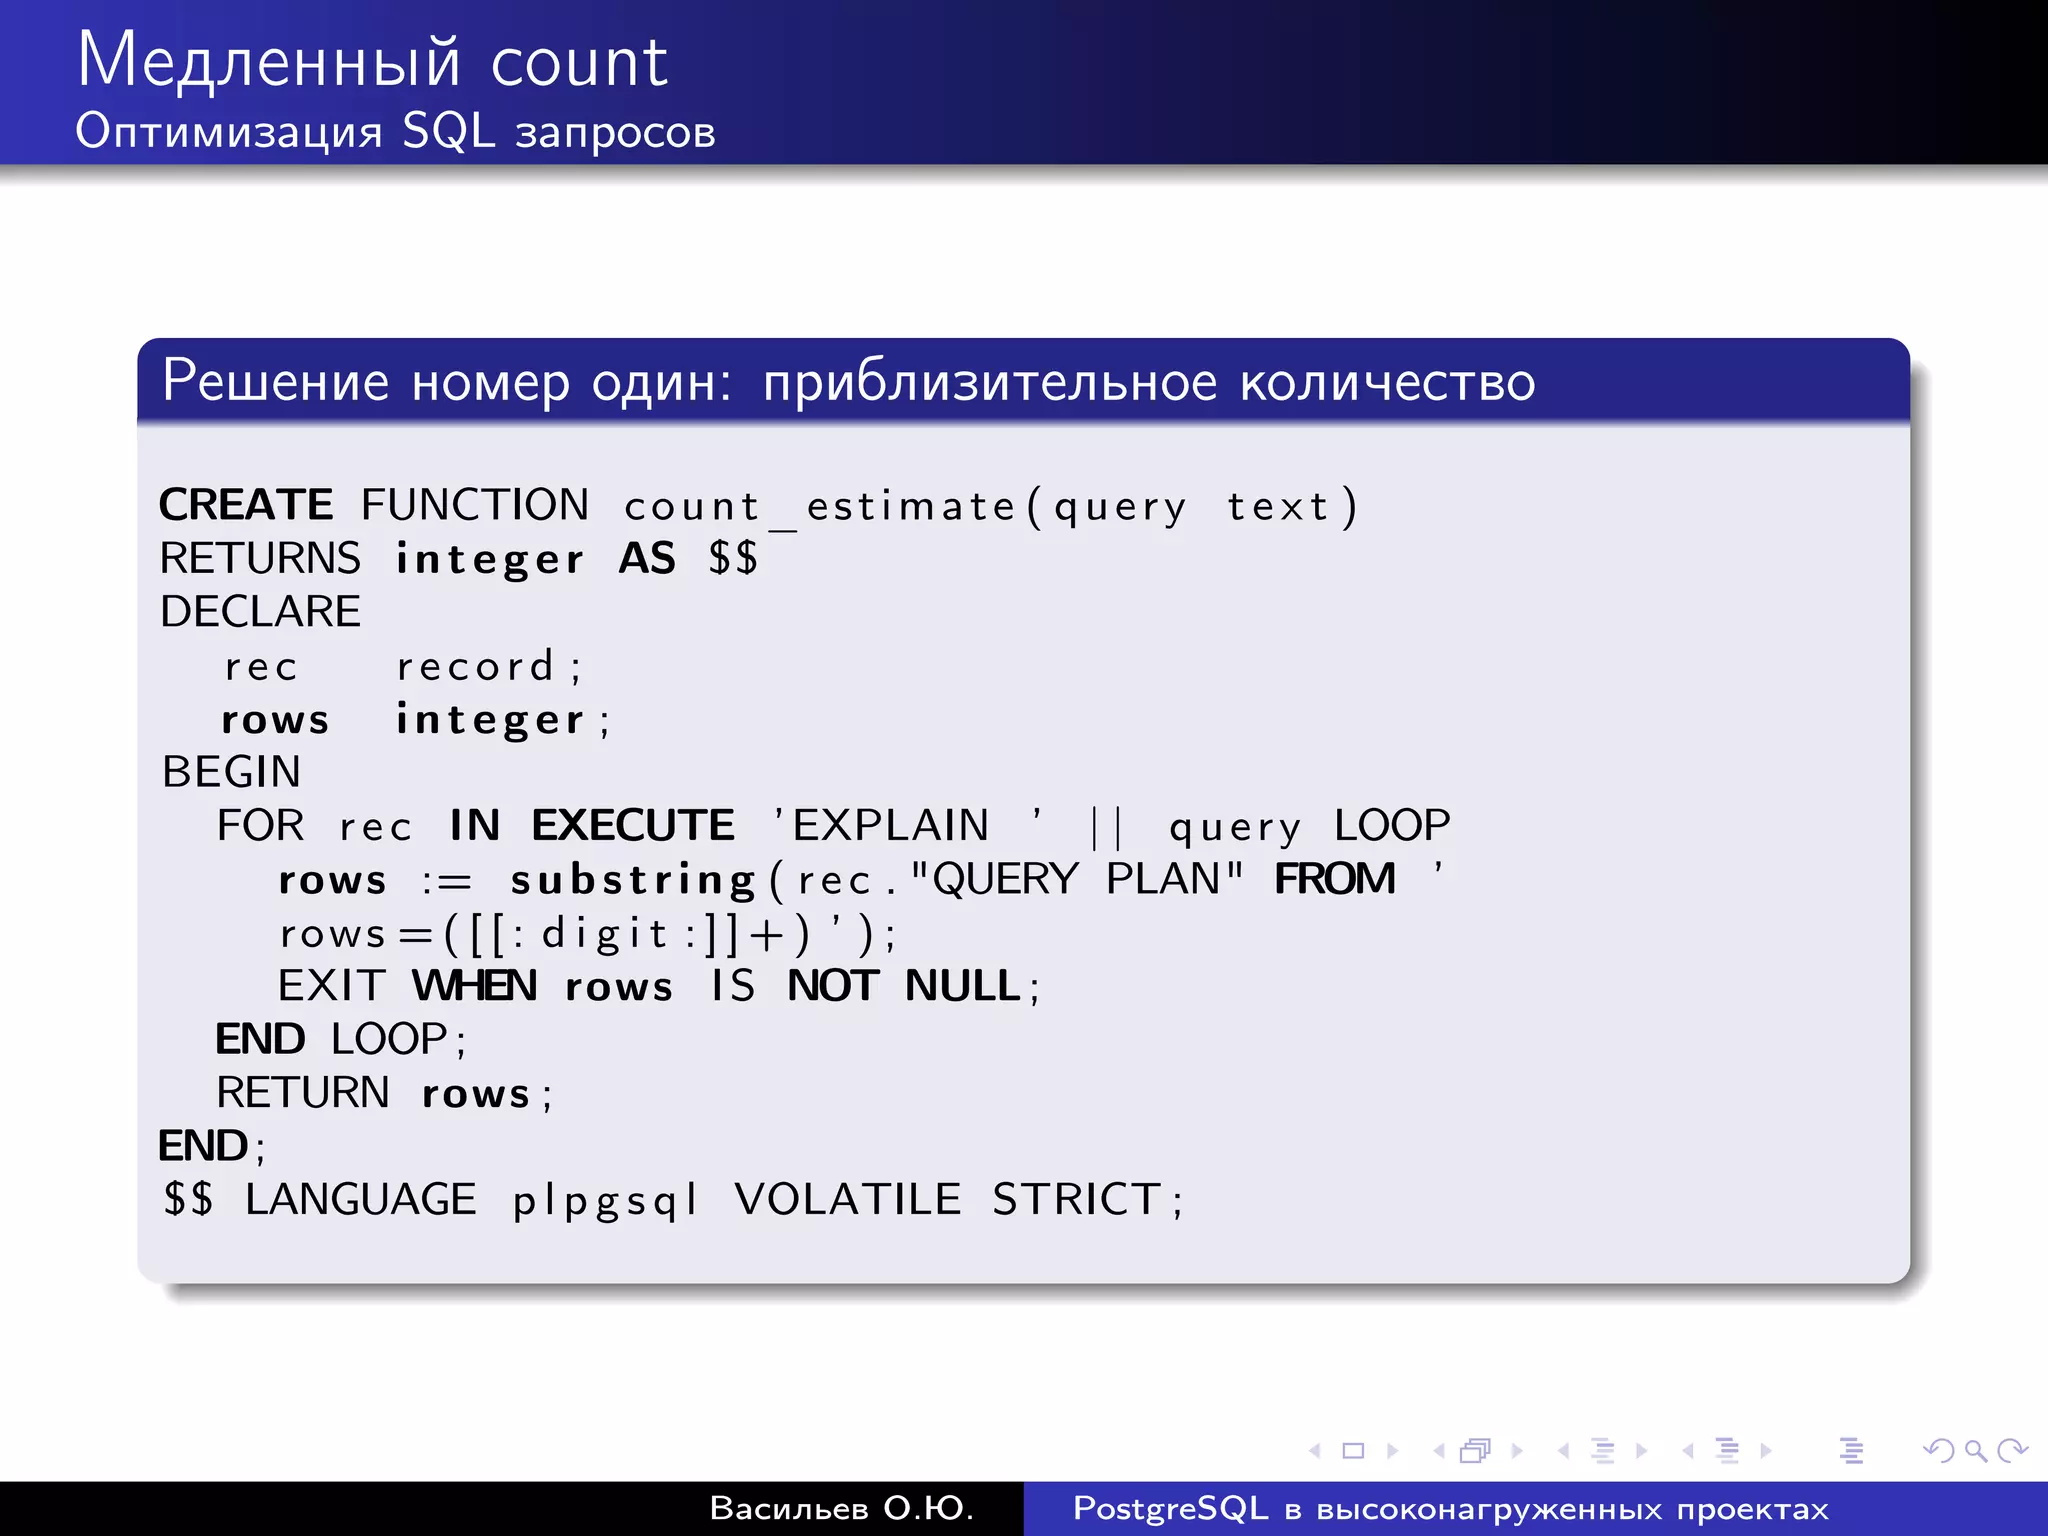Click the slide rectangle navigation icon
The image size is (2048, 1536).
coord(1353,1450)
